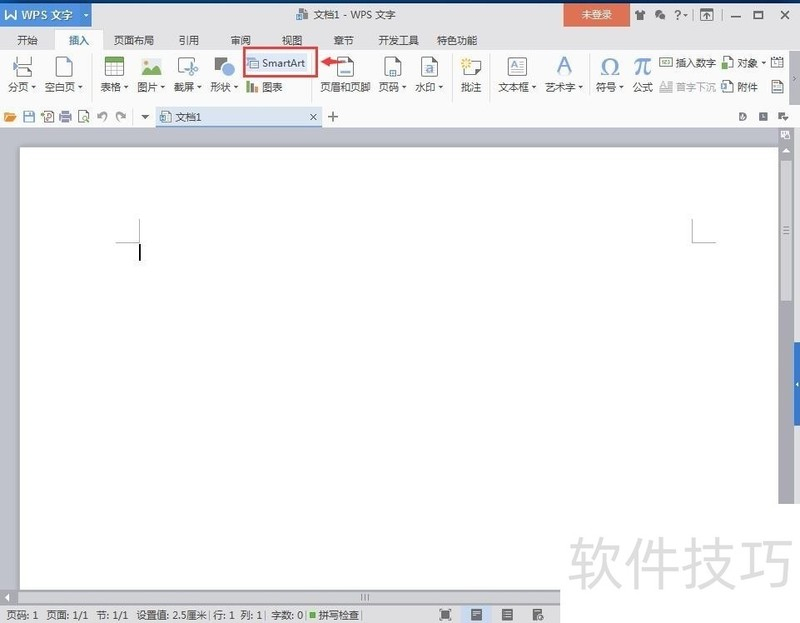Open the 审阅 review tab
Screen dimensions: 800x623
point(238,40)
